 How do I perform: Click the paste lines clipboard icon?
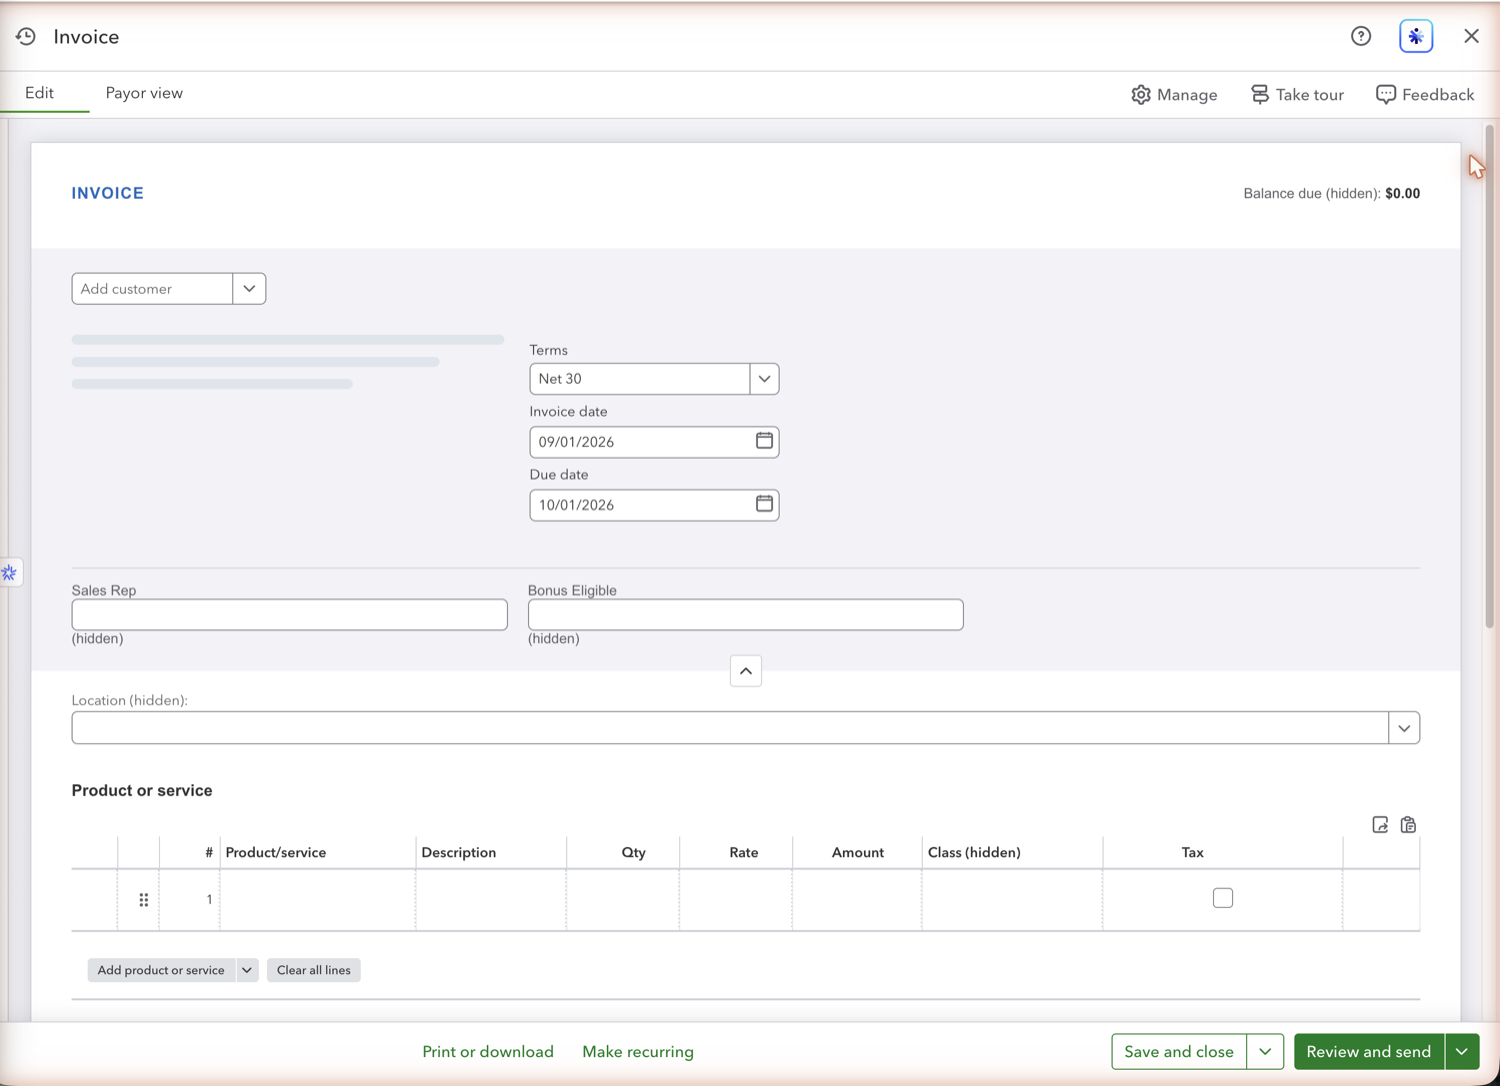[x=1408, y=825]
